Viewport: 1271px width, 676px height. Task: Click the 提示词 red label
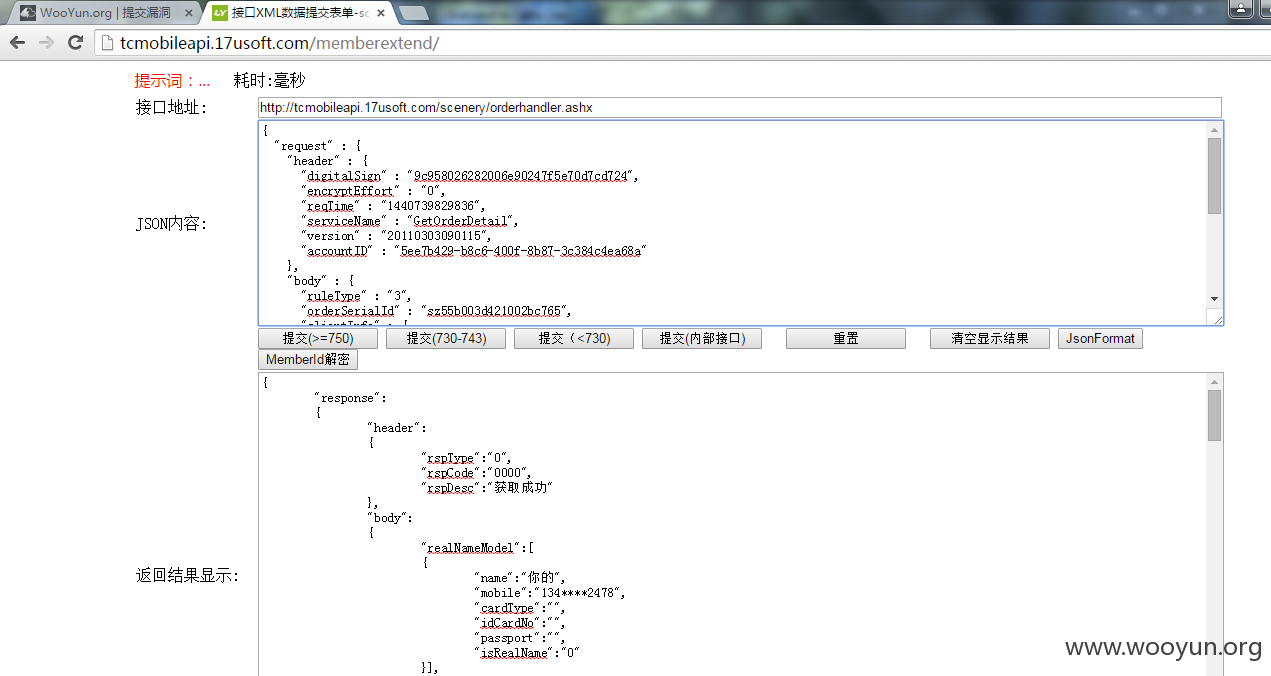click(x=172, y=81)
